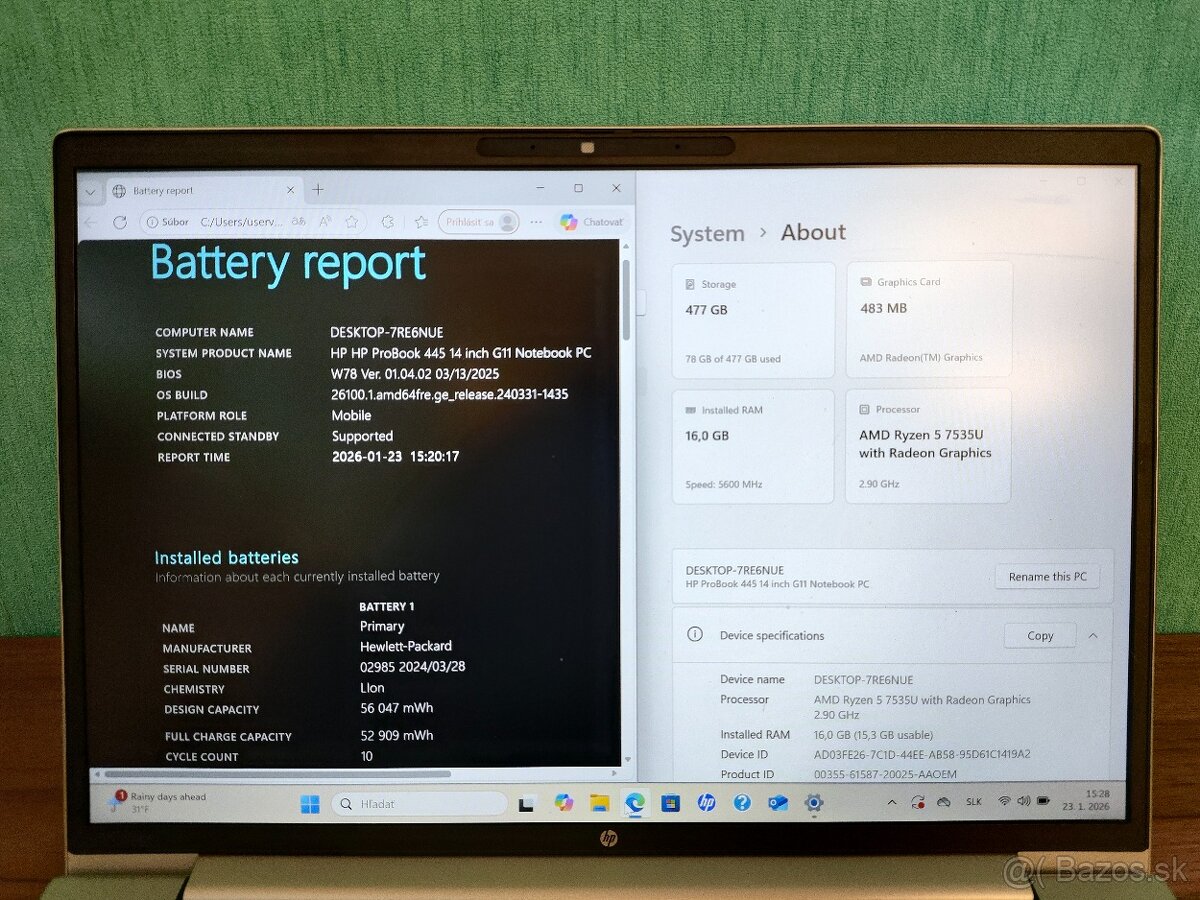Open the Edge three-dot settings menu

(535, 222)
